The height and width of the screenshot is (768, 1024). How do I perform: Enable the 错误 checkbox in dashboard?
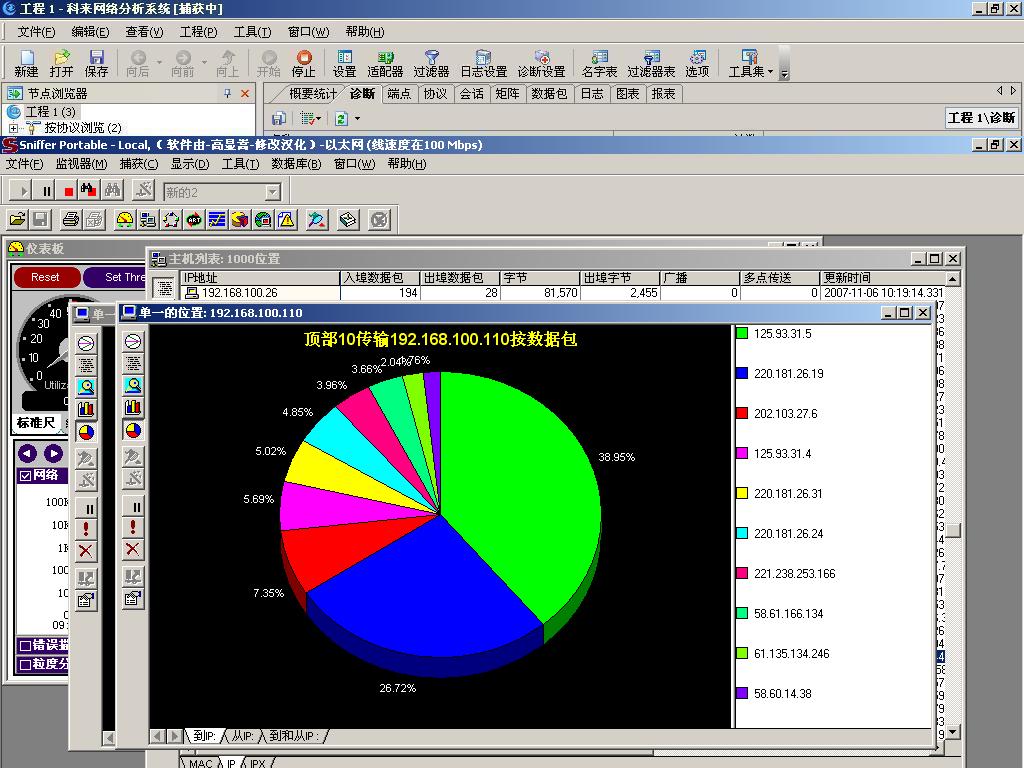click(25, 645)
